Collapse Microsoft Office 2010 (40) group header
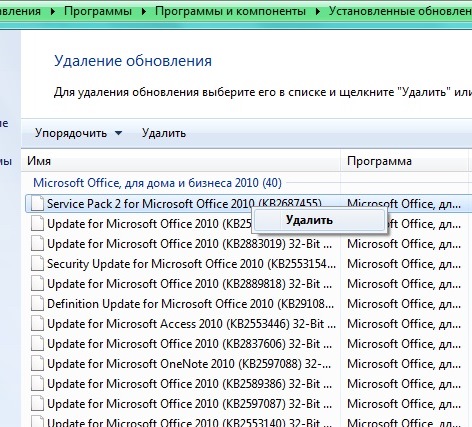Image resolution: width=472 pixels, height=427 pixels. [157, 183]
